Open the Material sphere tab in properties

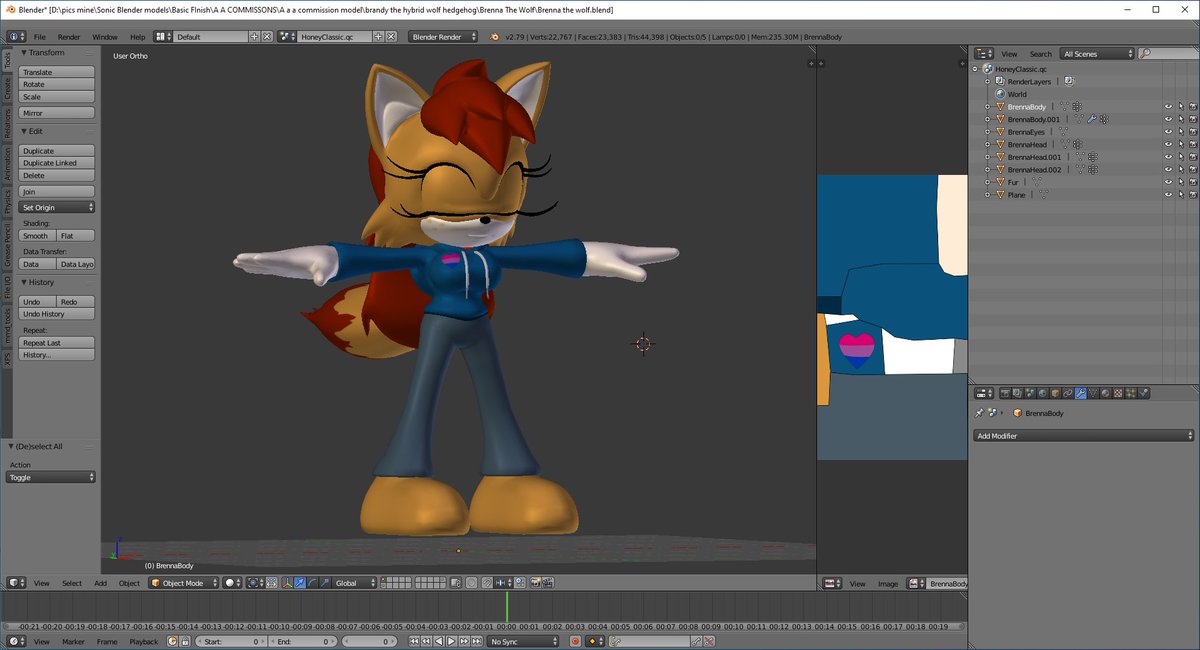(x=1105, y=393)
